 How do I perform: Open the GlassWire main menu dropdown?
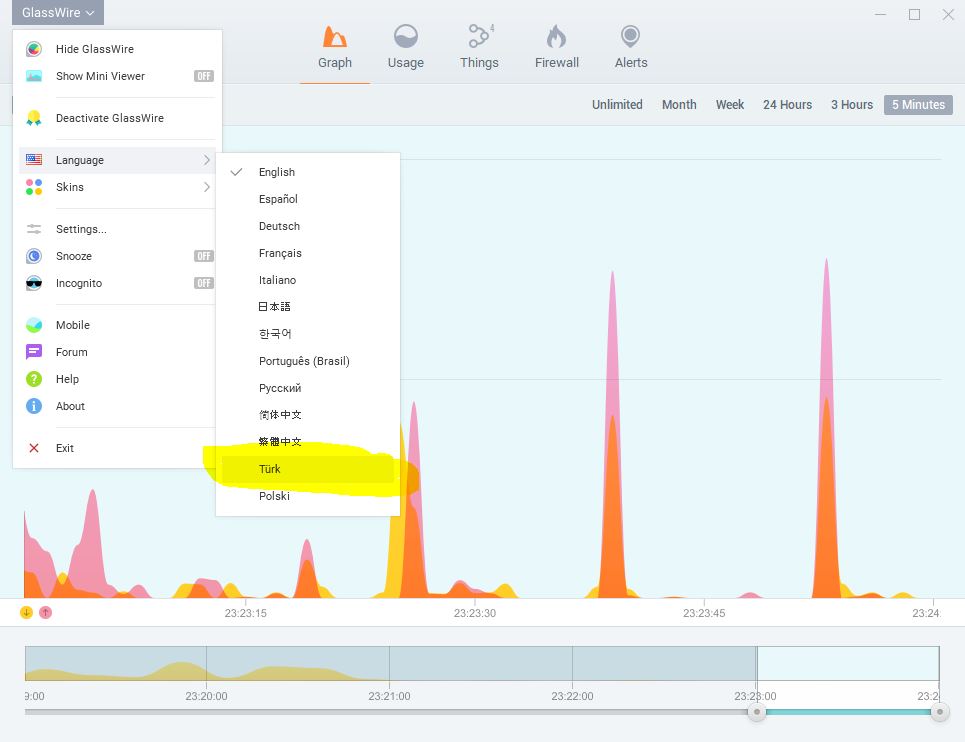tap(58, 12)
